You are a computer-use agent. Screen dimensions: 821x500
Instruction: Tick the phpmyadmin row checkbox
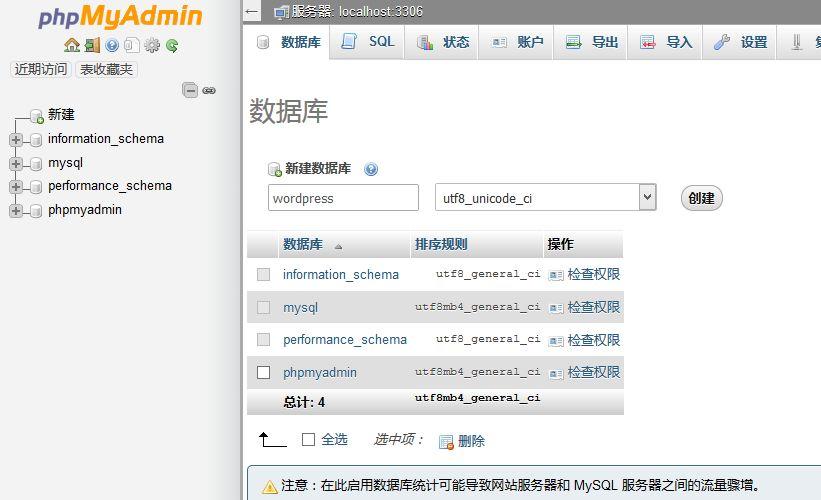[x=263, y=372]
